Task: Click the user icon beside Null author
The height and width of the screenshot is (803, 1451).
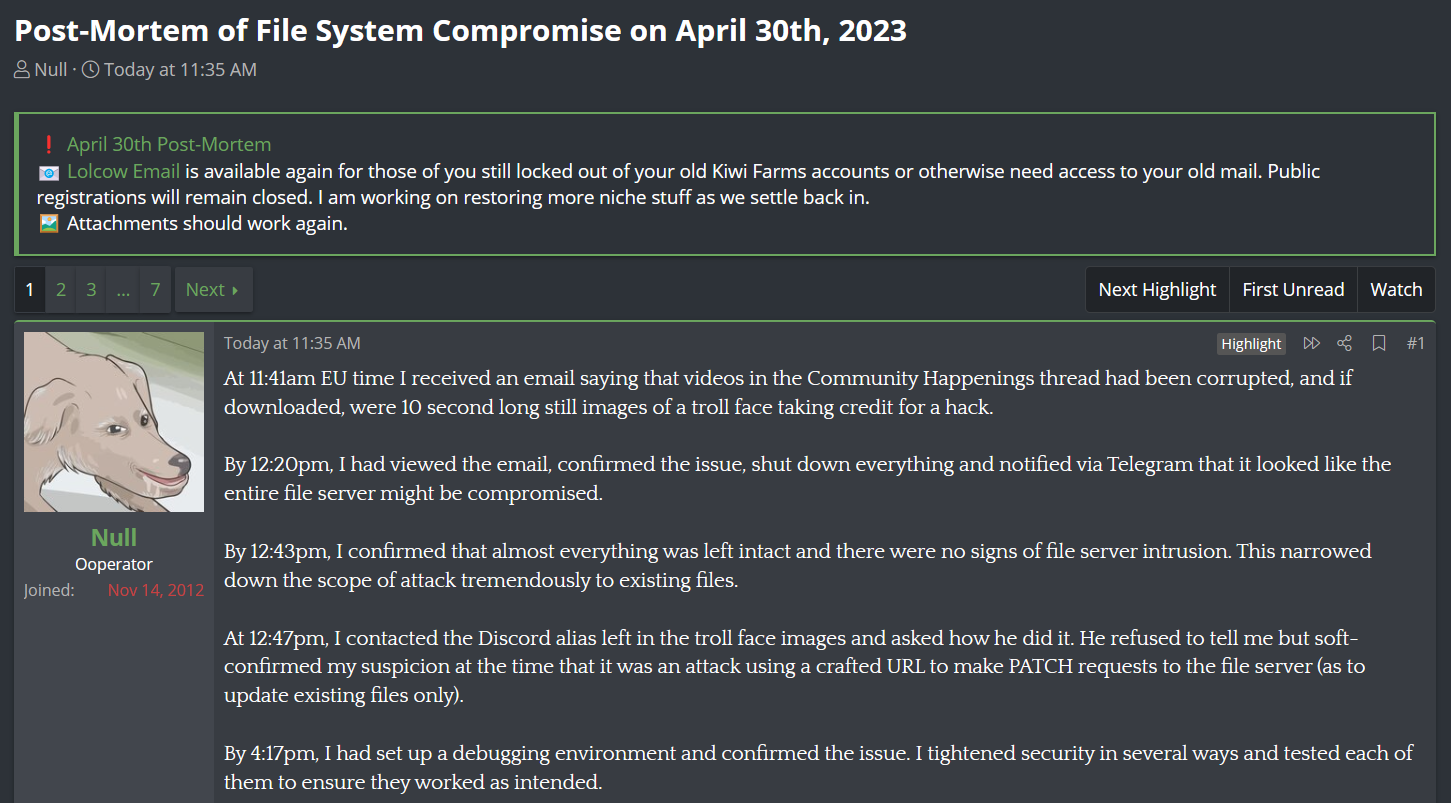Action: (22, 70)
